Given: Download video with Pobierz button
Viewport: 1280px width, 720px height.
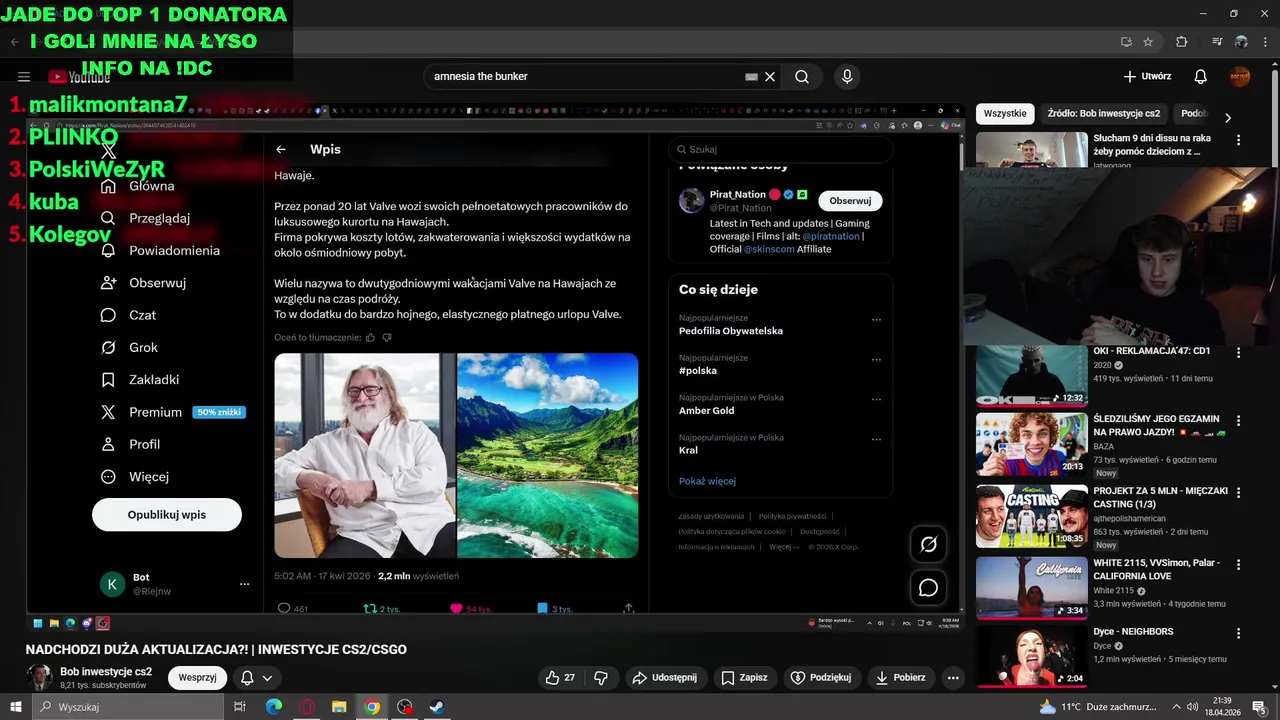Looking at the screenshot, I should click(x=899, y=677).
